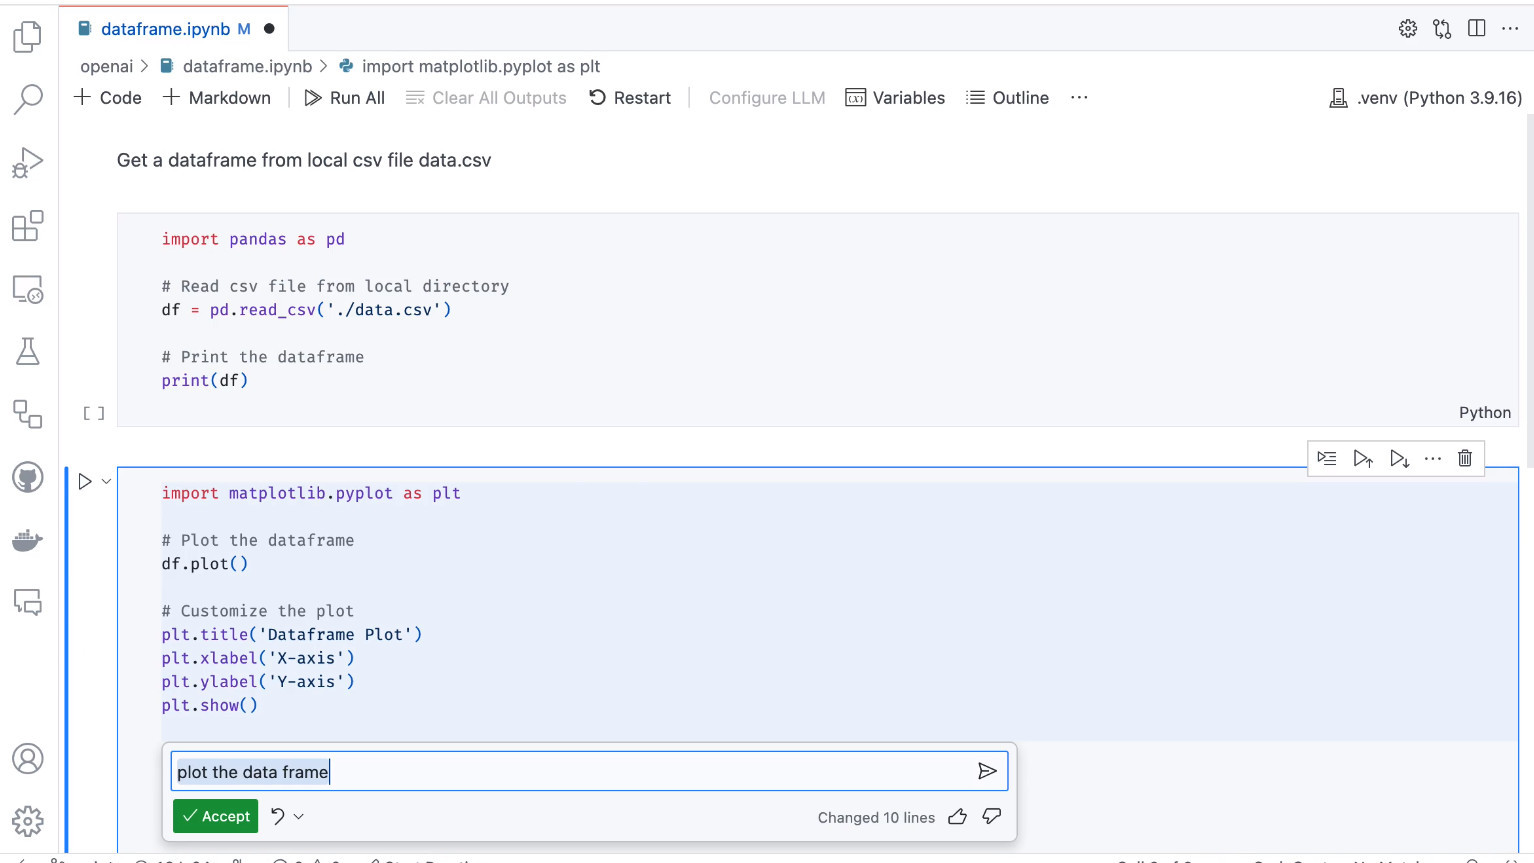Select openai in the breadcrumb path
Image resolution: width=1534 pixels, height=863 pixels.
[106, 66]
